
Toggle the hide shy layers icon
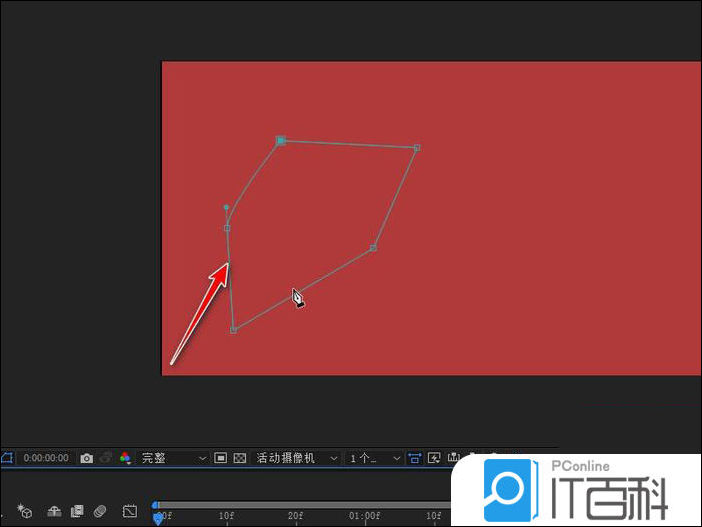(54, 511)
